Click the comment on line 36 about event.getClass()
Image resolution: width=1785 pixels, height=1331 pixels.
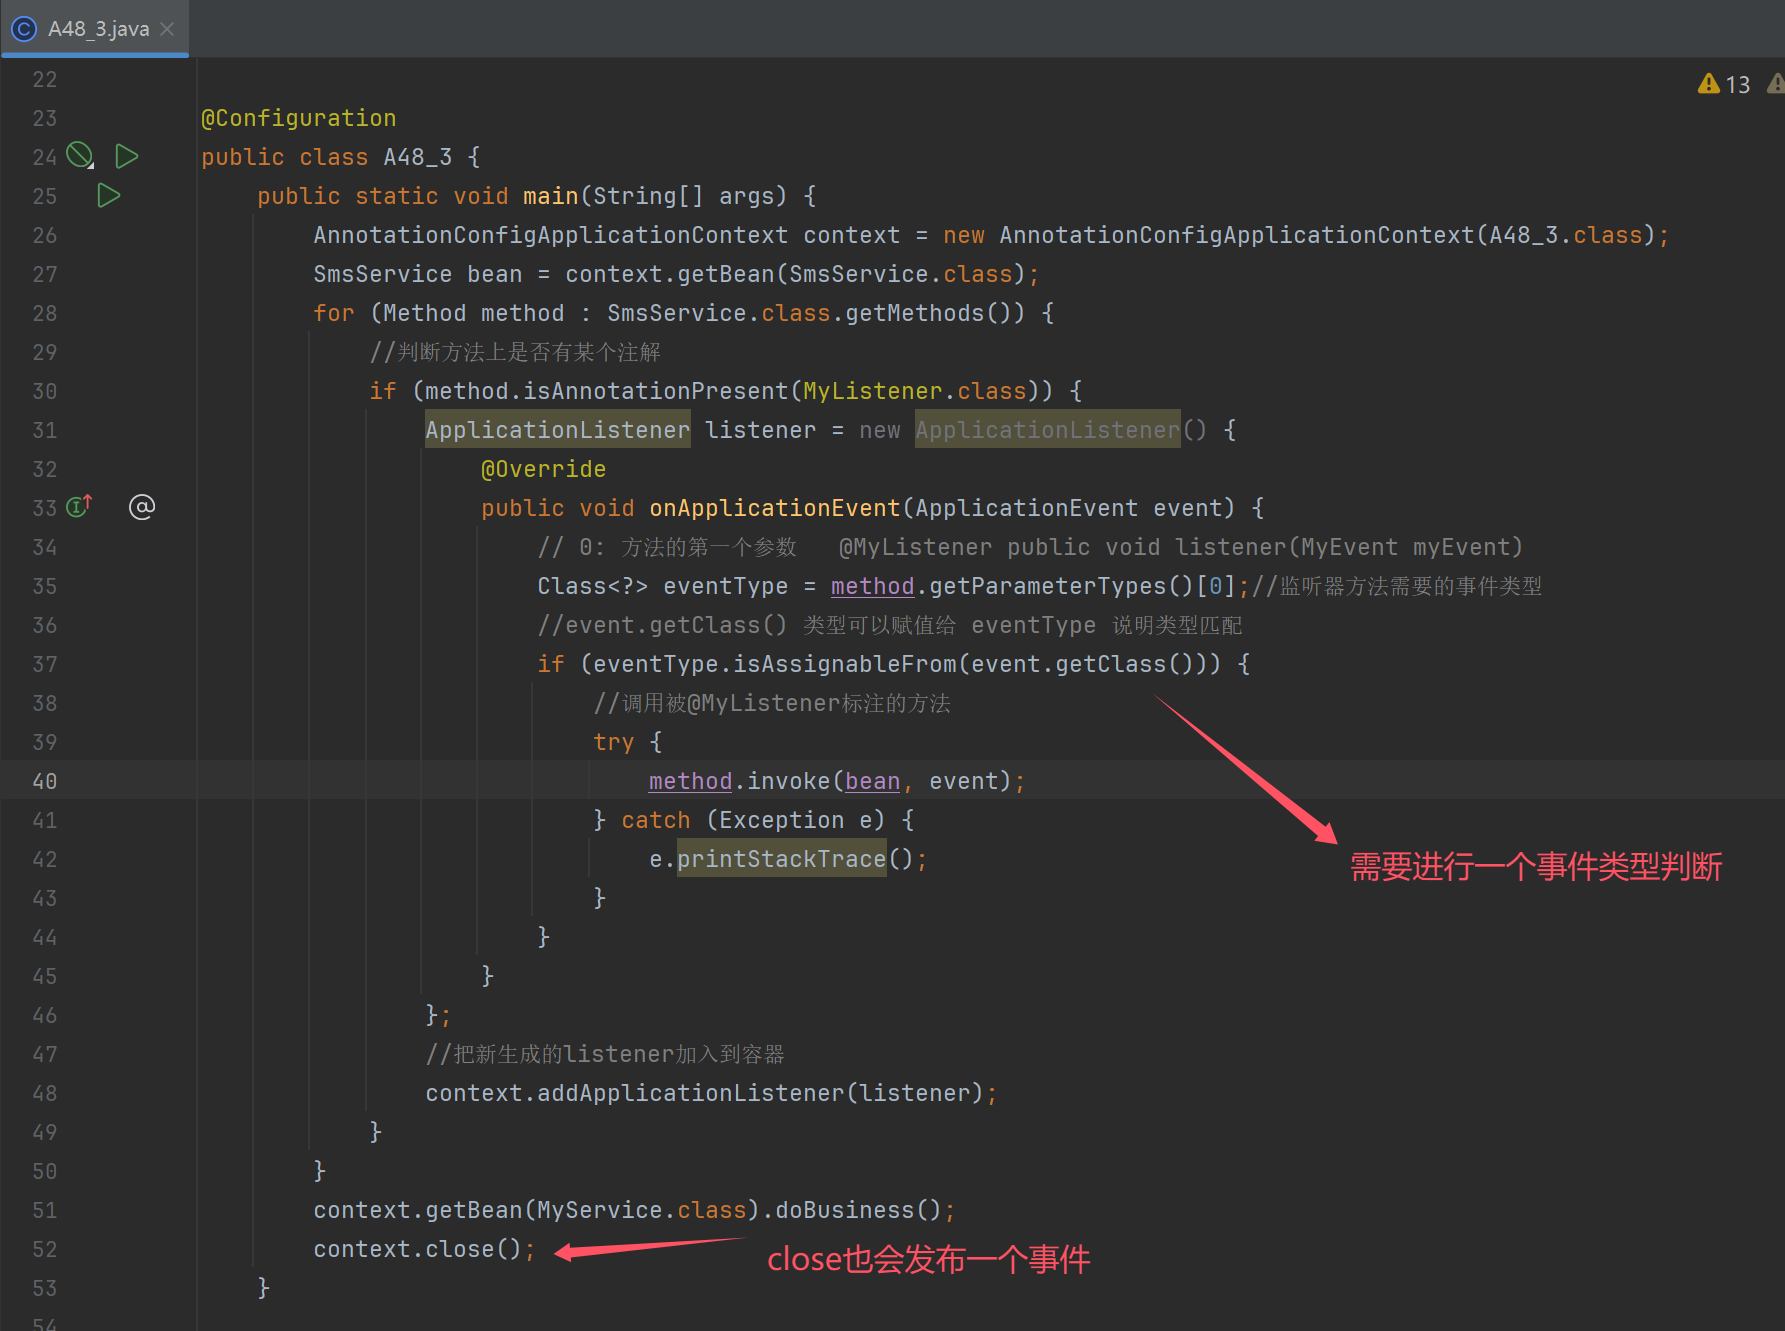(889, 625)
